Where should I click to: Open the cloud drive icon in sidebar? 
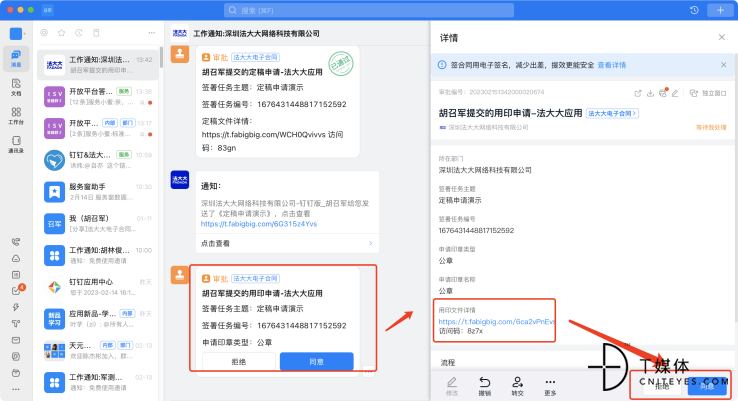[x=16, y=258]
